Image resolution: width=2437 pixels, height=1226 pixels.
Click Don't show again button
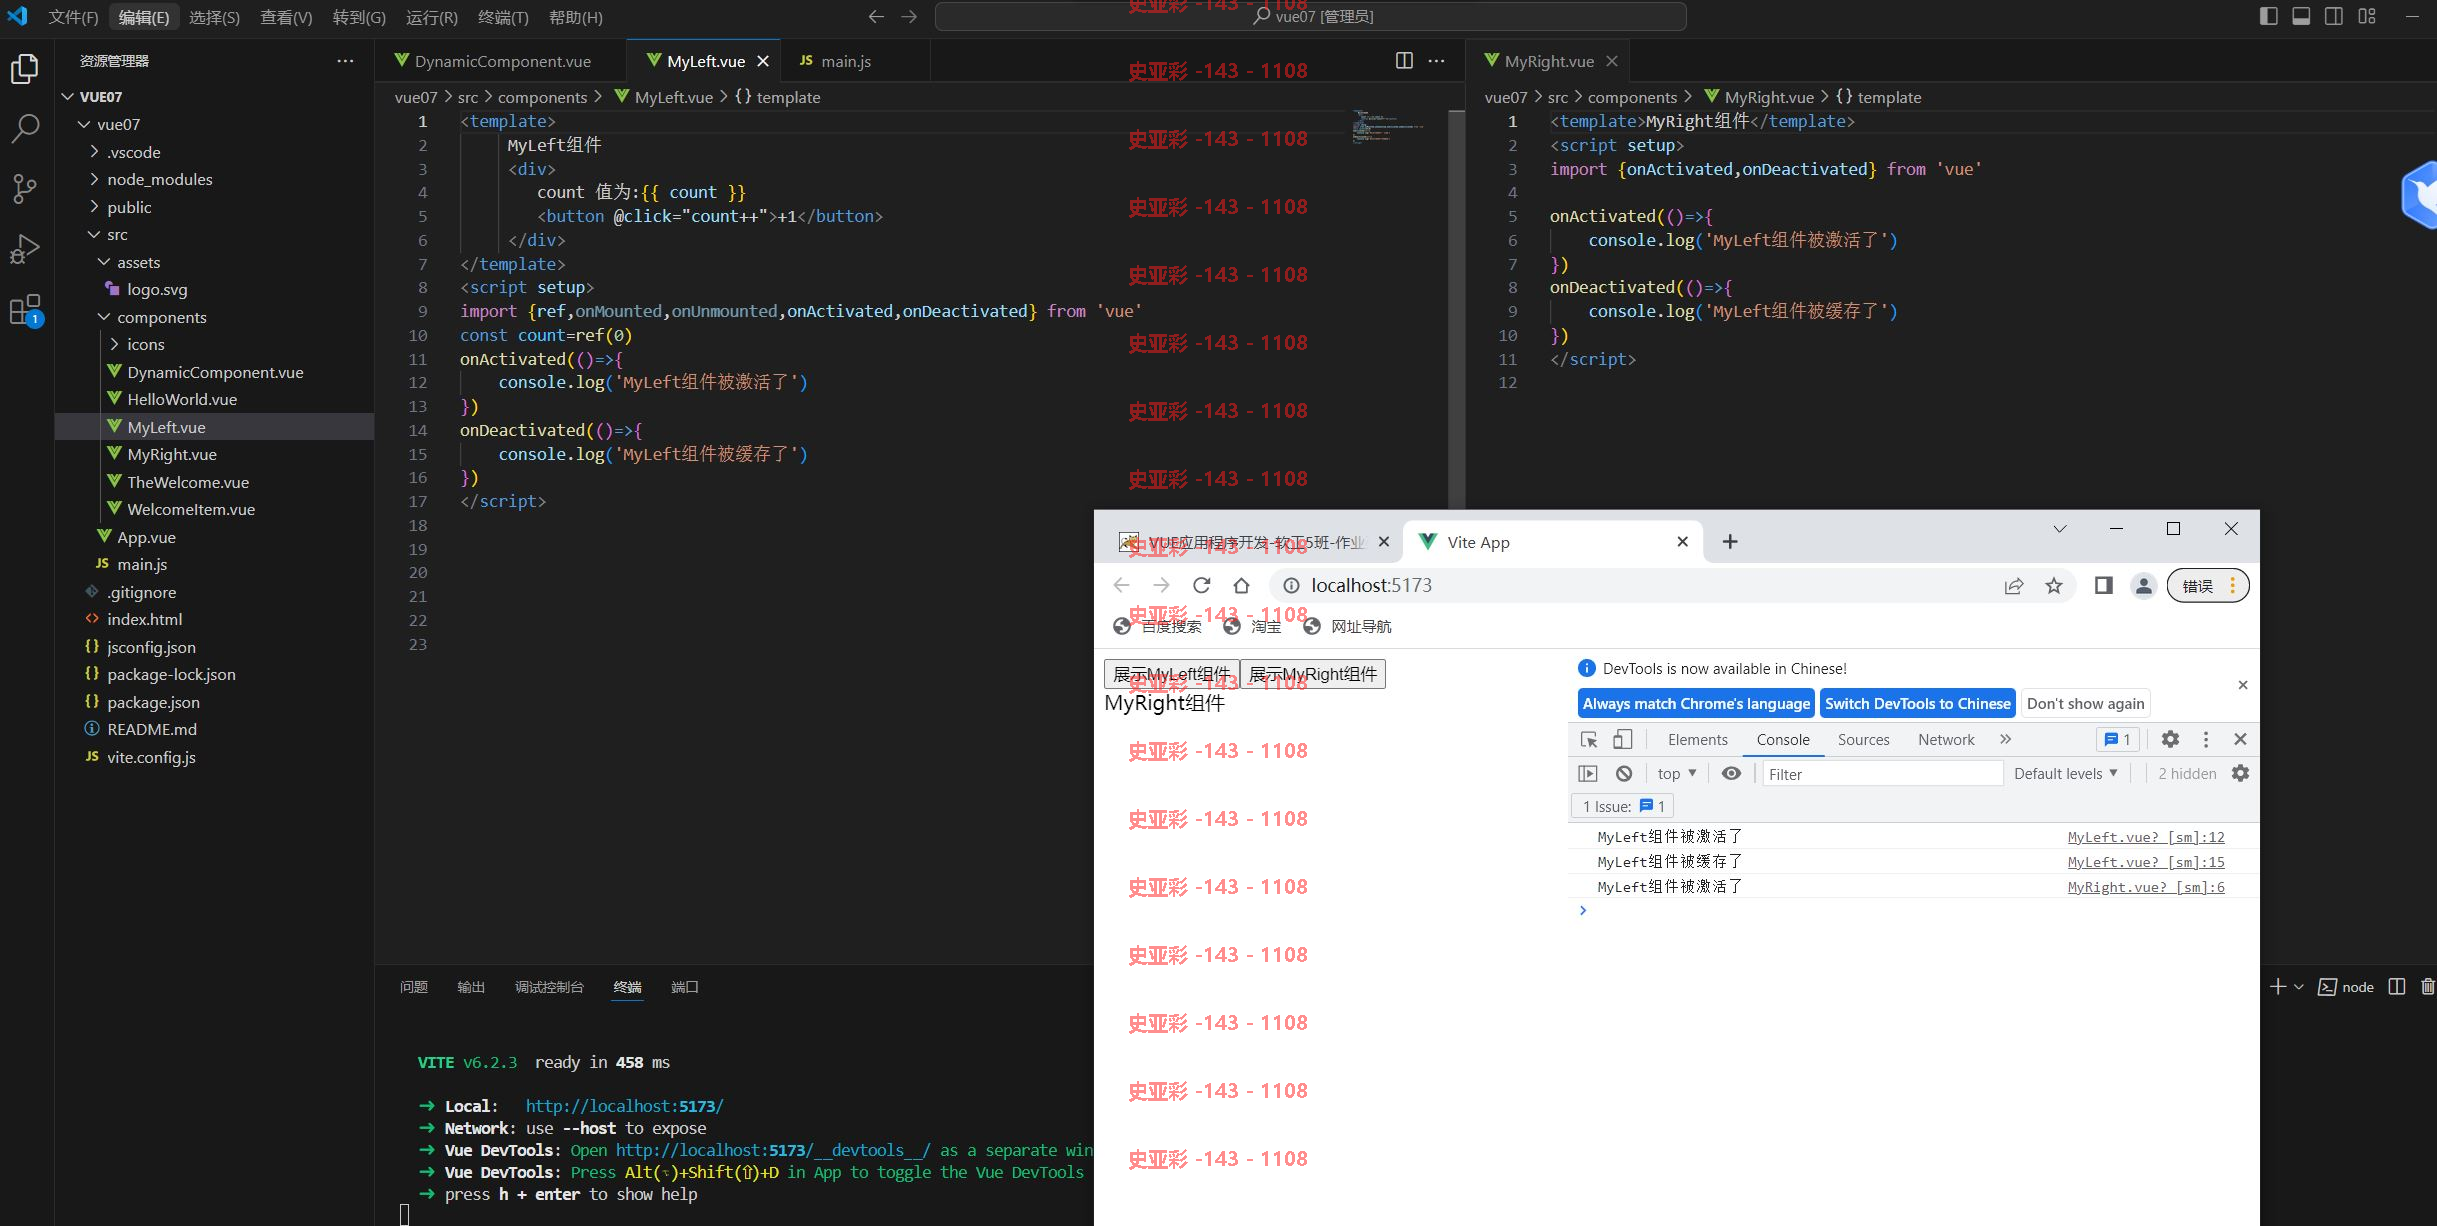tap(2085, 703)
